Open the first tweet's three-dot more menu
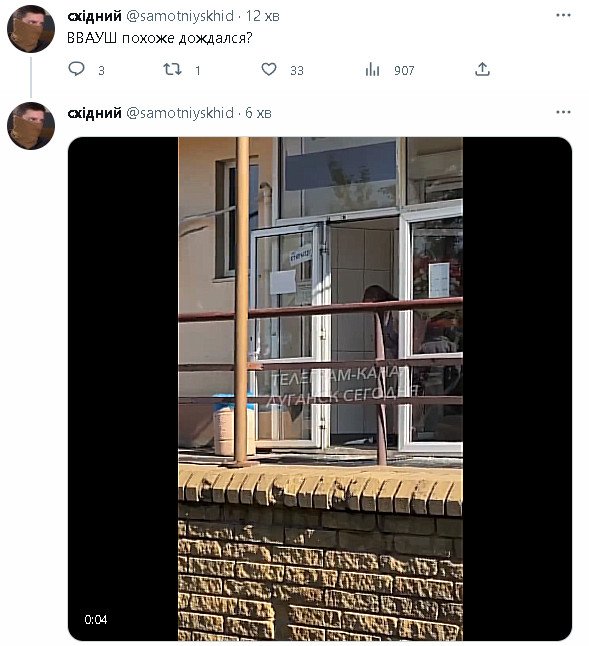The width and height of the screenshot is (589, 646). [x=563, y=15]
